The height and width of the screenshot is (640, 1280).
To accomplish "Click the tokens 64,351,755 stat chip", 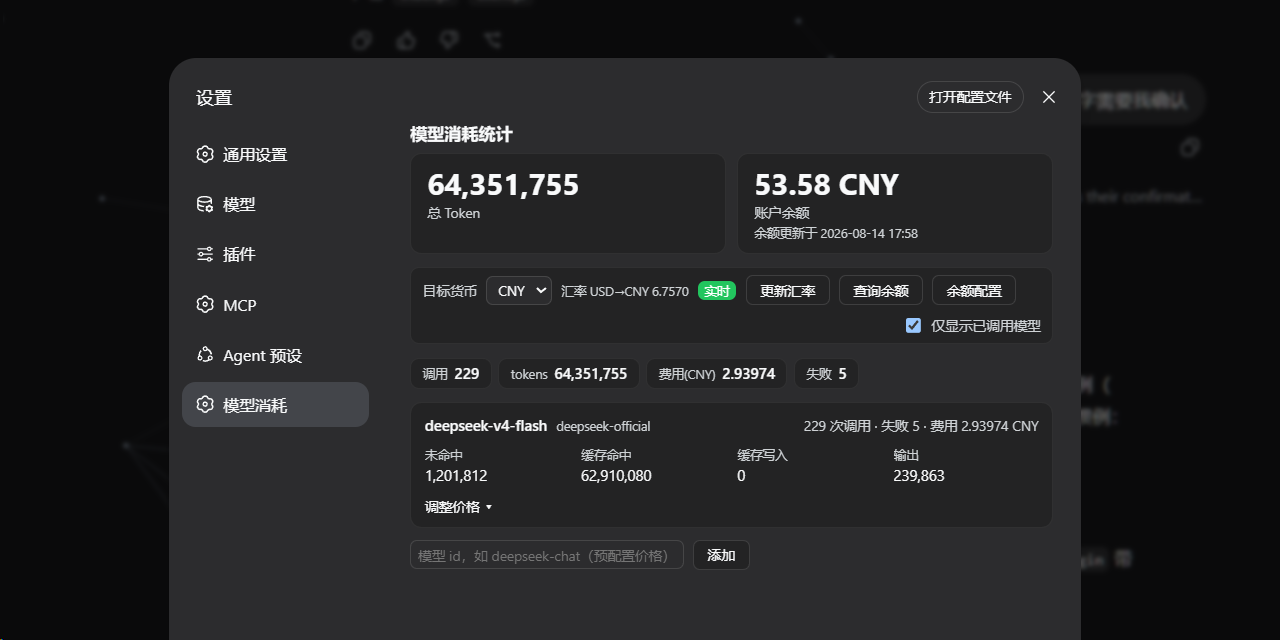I will pyautogui.click(x=569, y=374).
